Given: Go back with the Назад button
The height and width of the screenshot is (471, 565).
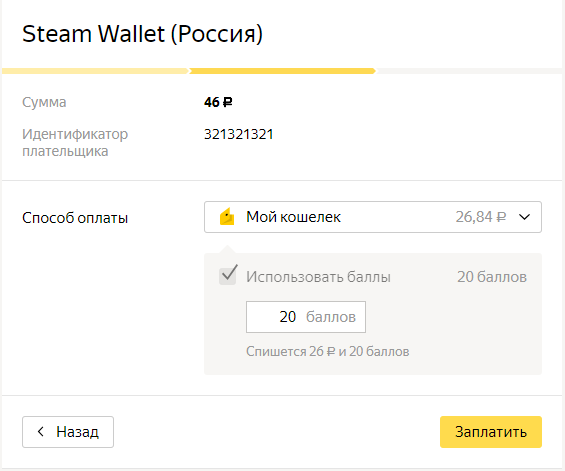Looking at the screenshot, I should coord(68,432).
